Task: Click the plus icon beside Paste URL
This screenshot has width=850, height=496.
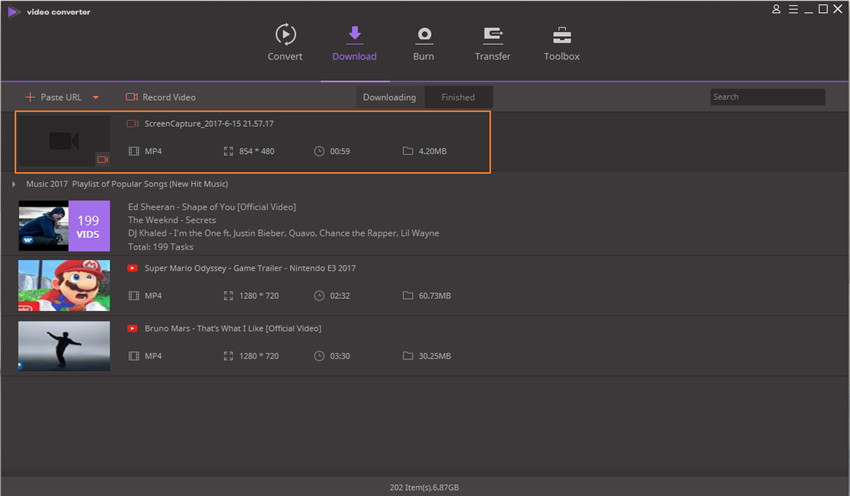Action: click(x=30, y=97)
